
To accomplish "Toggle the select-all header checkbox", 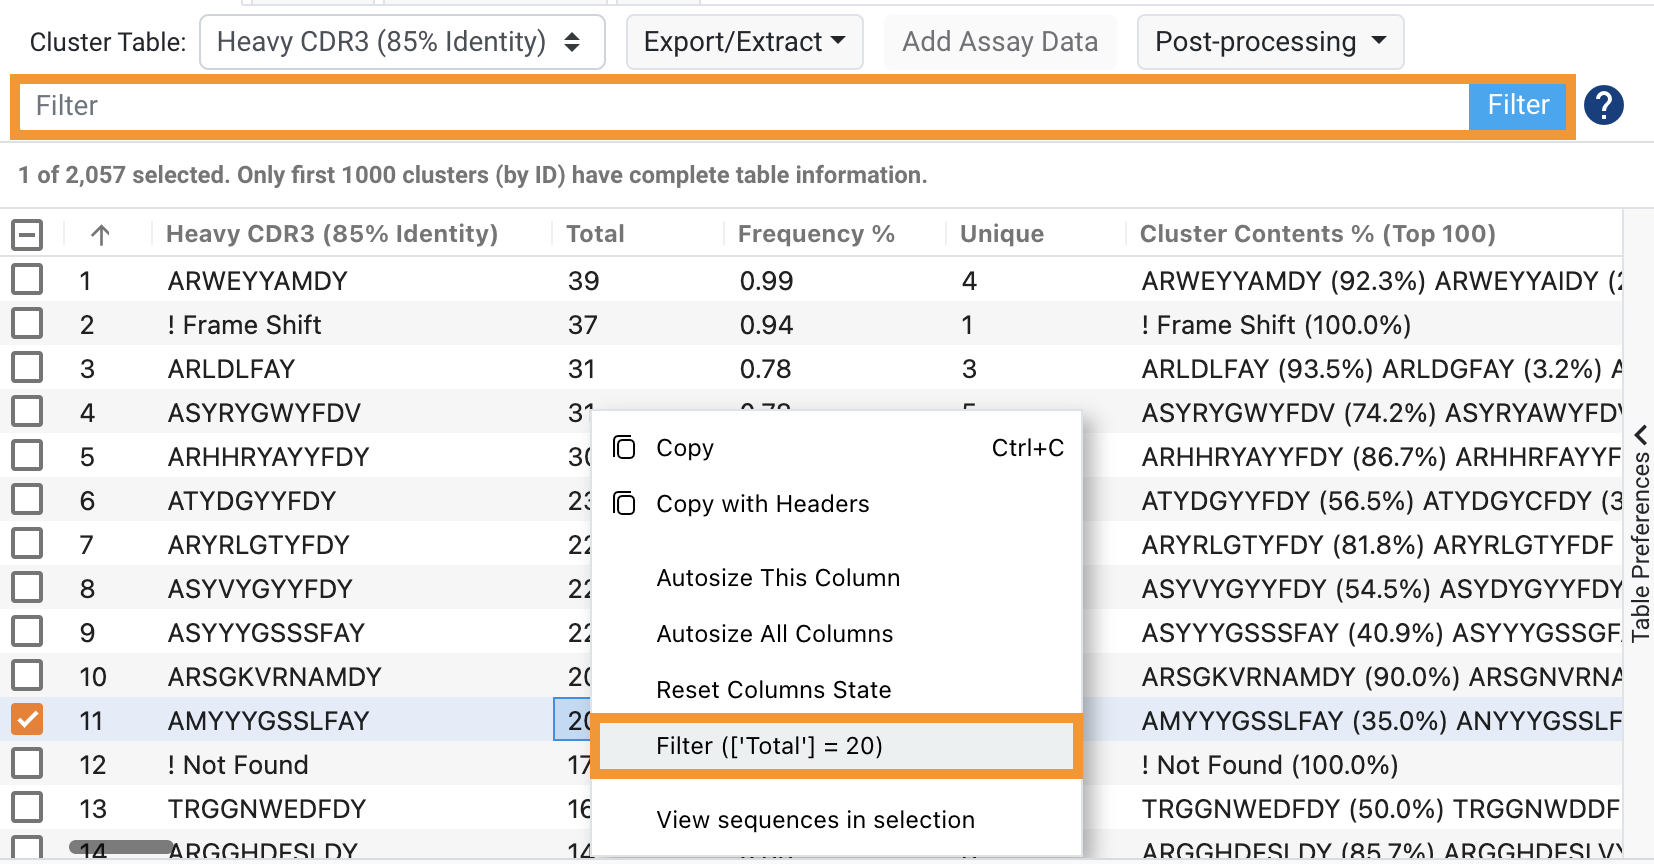I will click(27, 235).
